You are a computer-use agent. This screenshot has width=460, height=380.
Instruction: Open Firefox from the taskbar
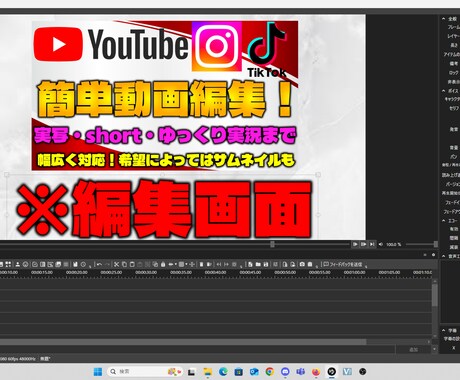point(316,372)
